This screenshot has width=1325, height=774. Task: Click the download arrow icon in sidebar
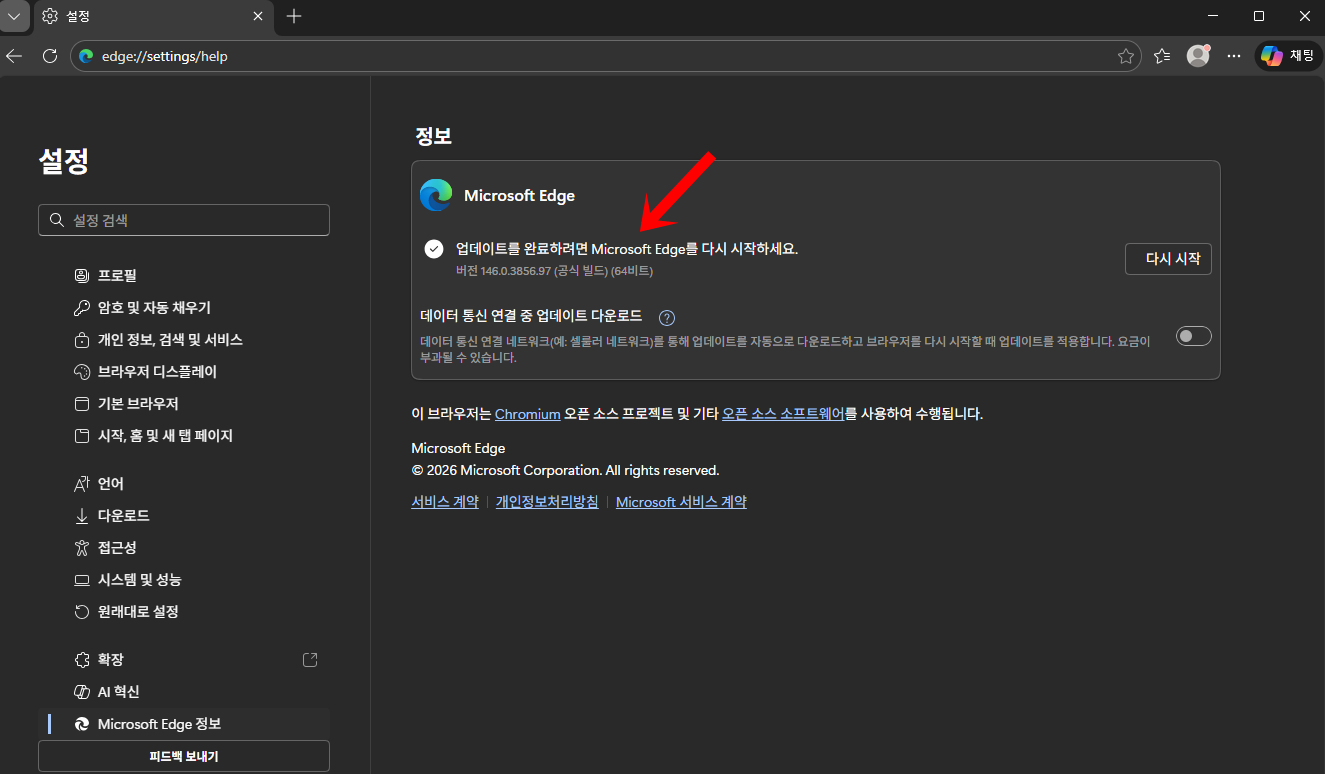[82, 516]
